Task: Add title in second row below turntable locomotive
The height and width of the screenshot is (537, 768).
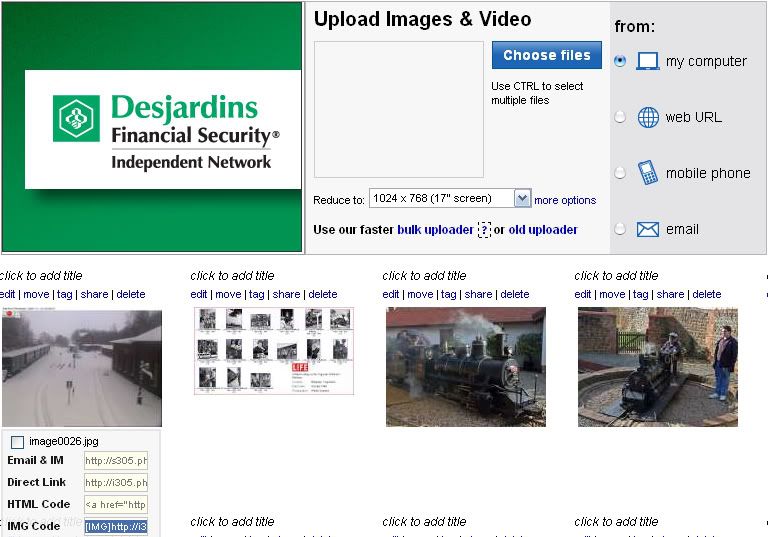Action: [616, 521]
